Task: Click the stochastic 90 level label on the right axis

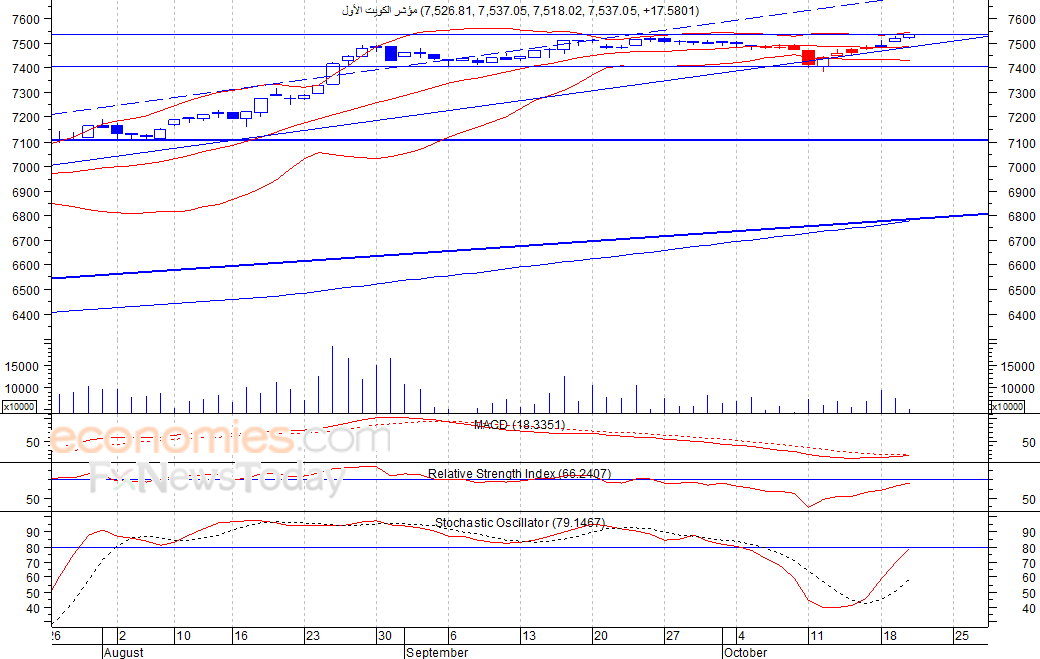Action: pos(1029,533)
